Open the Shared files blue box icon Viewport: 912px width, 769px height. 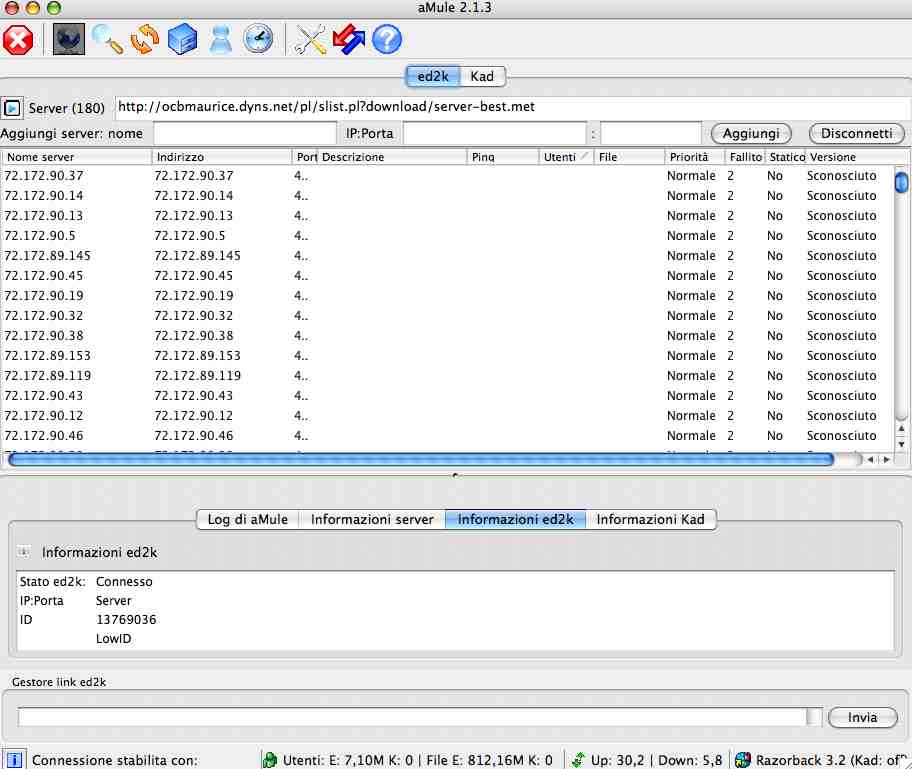(182, 40)
